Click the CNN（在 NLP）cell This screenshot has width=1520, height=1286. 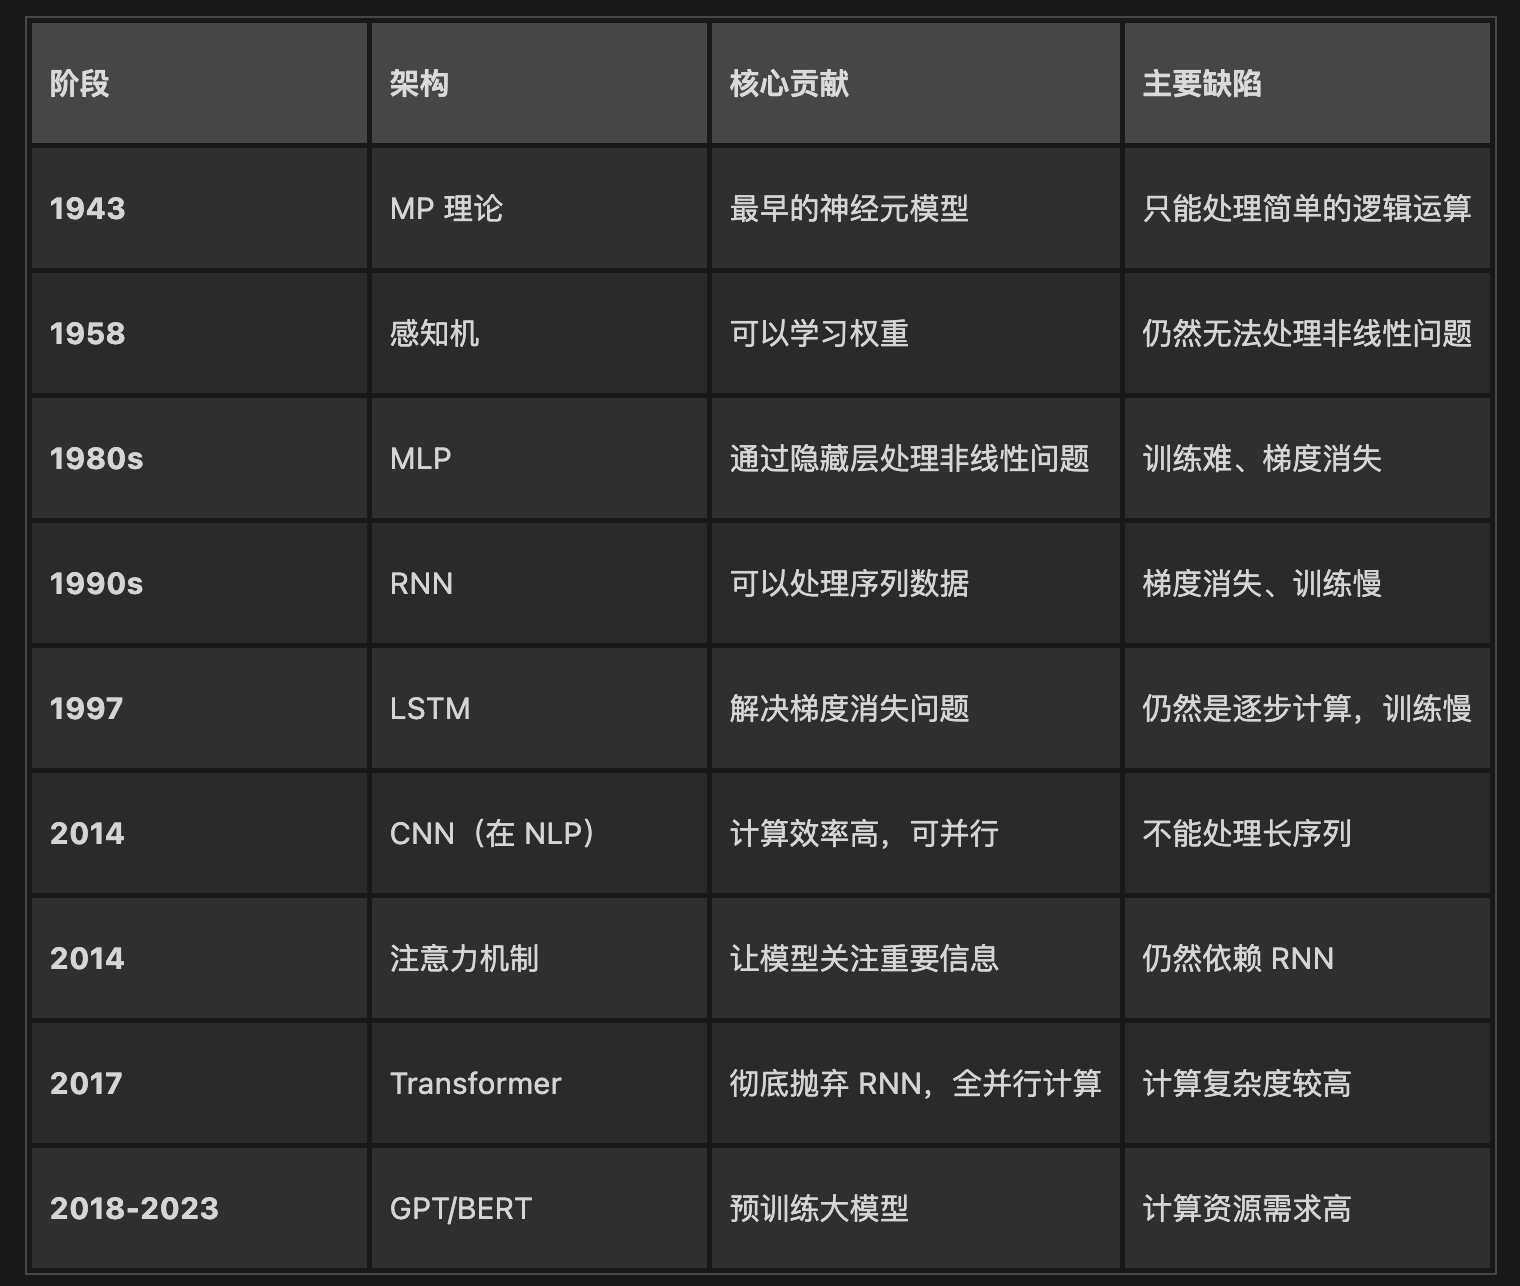pos(492,834)
